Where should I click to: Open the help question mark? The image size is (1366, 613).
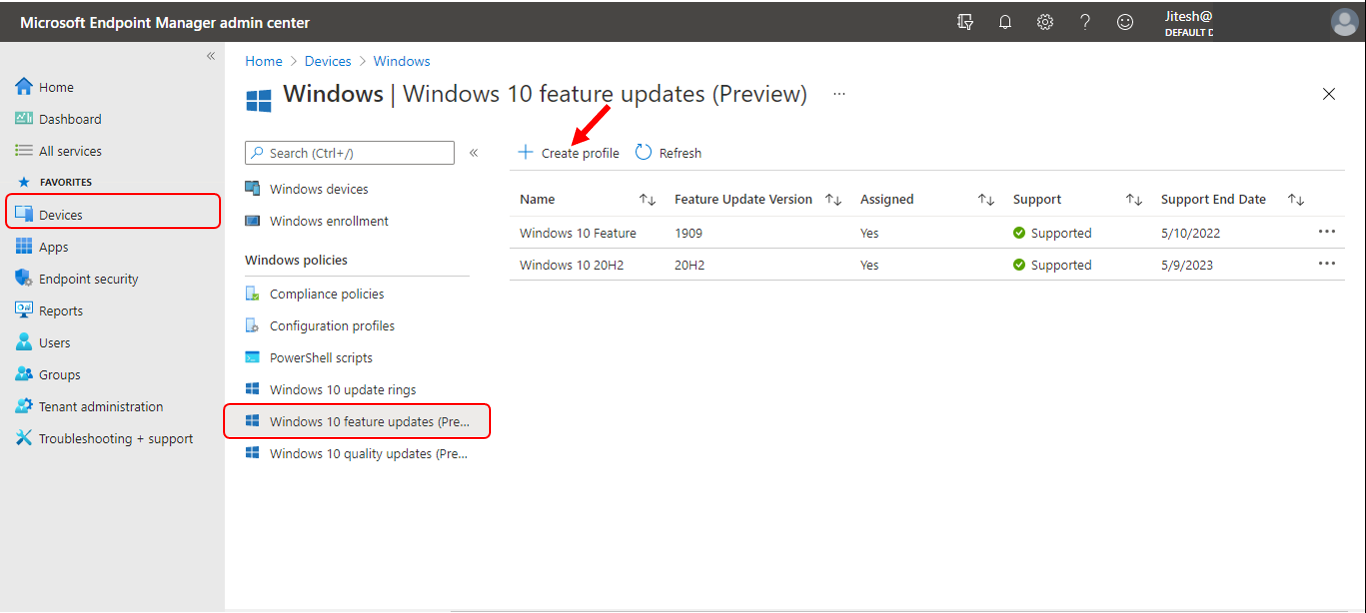(1085, 22)
